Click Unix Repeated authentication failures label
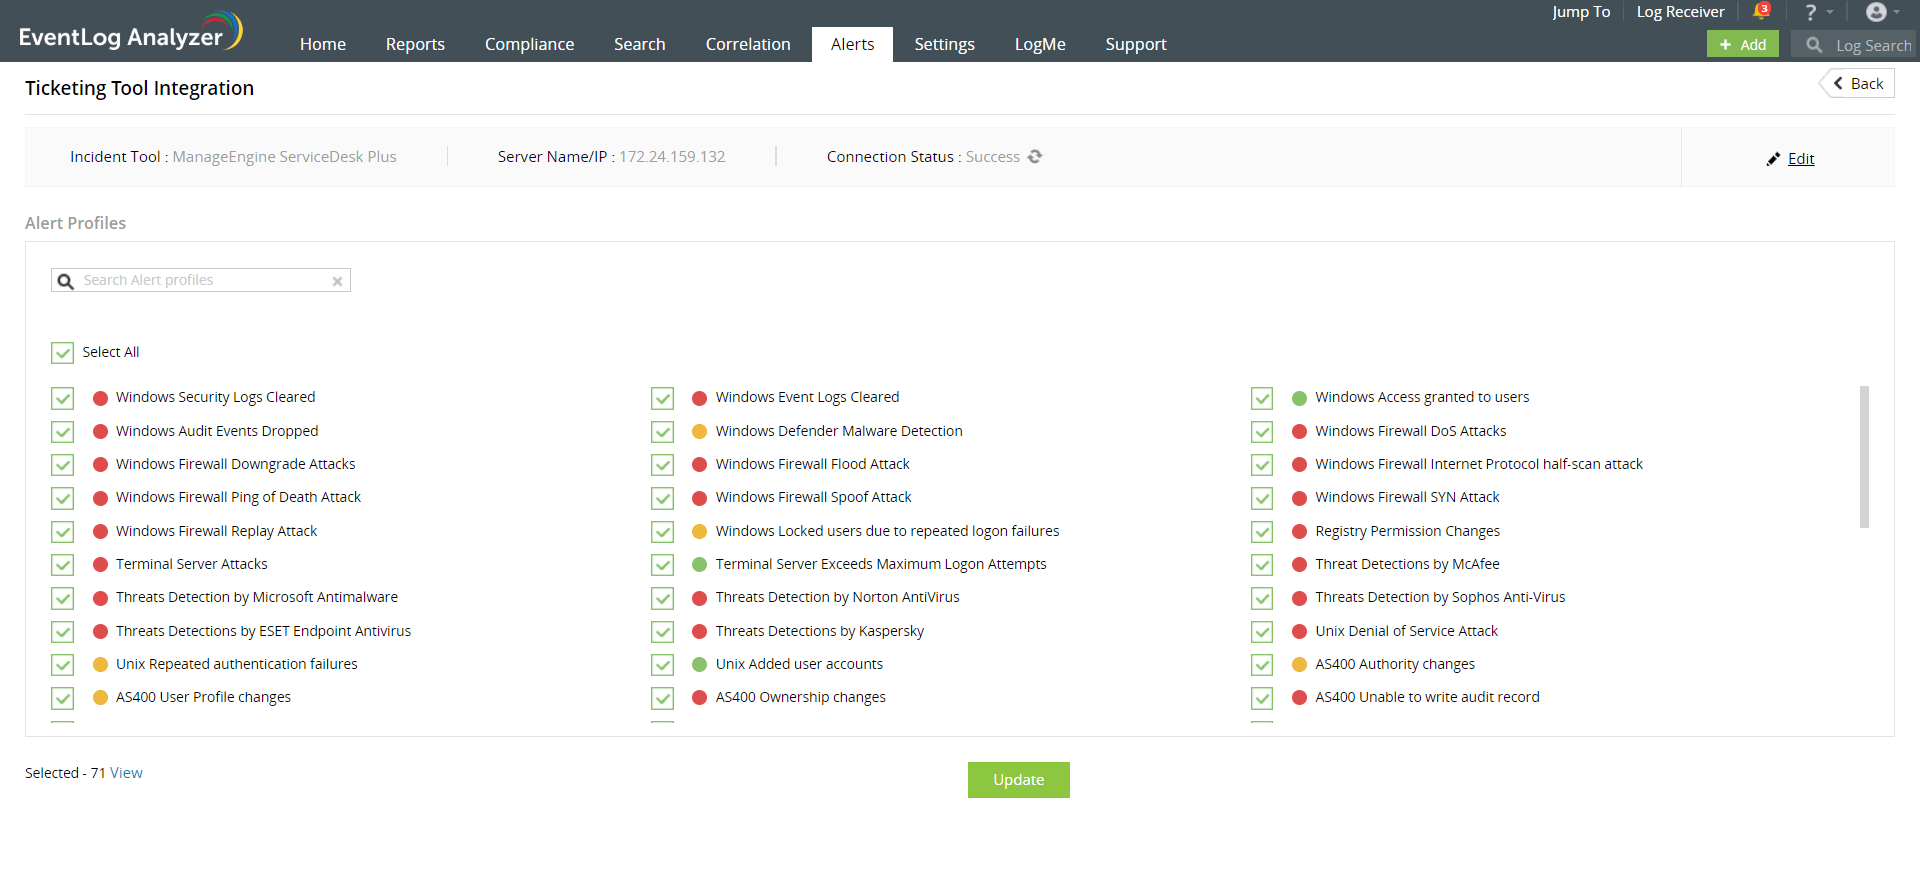This screenshot has width=1920, height=878. pos(236,664)
